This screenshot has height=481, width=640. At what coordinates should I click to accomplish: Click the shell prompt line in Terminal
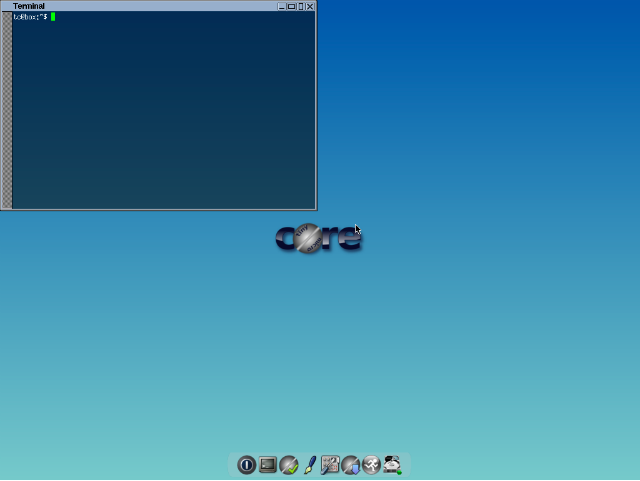(34, 17)
